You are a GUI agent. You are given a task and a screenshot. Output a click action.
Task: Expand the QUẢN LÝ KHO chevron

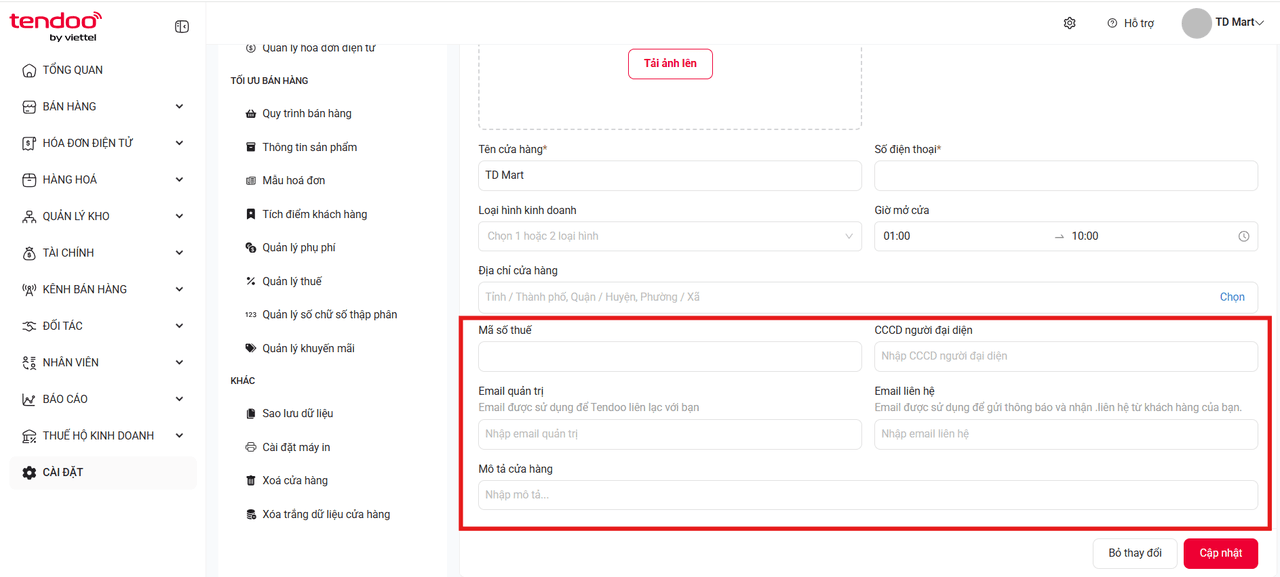click(x=180, y=216)
